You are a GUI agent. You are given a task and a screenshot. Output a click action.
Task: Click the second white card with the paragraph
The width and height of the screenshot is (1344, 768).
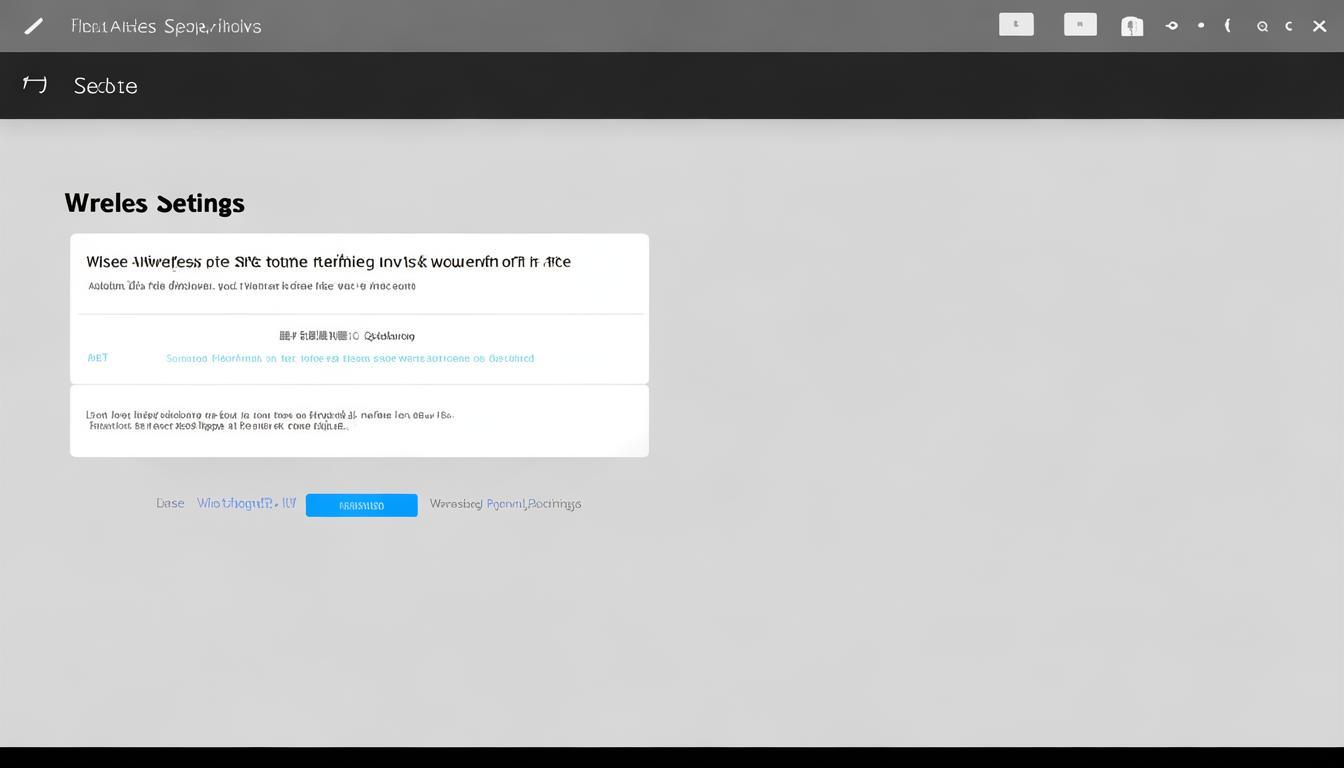tap(359, 421)
